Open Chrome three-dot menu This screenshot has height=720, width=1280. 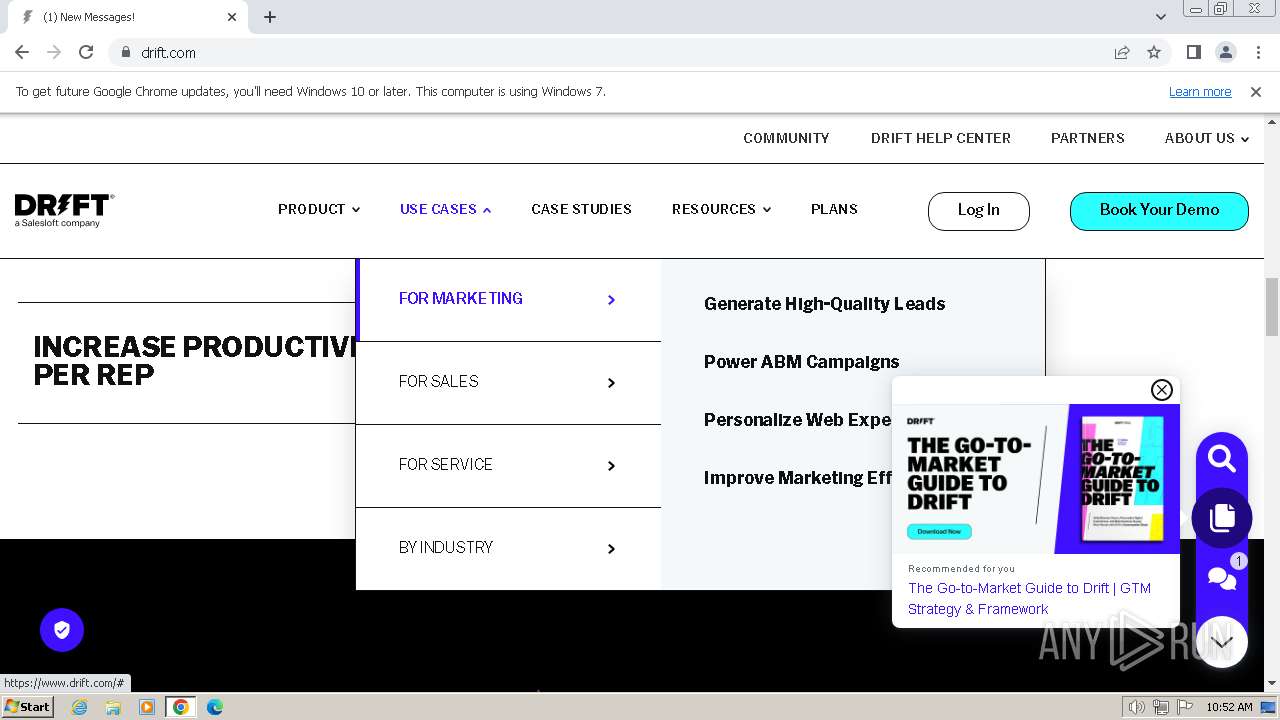1257,52
